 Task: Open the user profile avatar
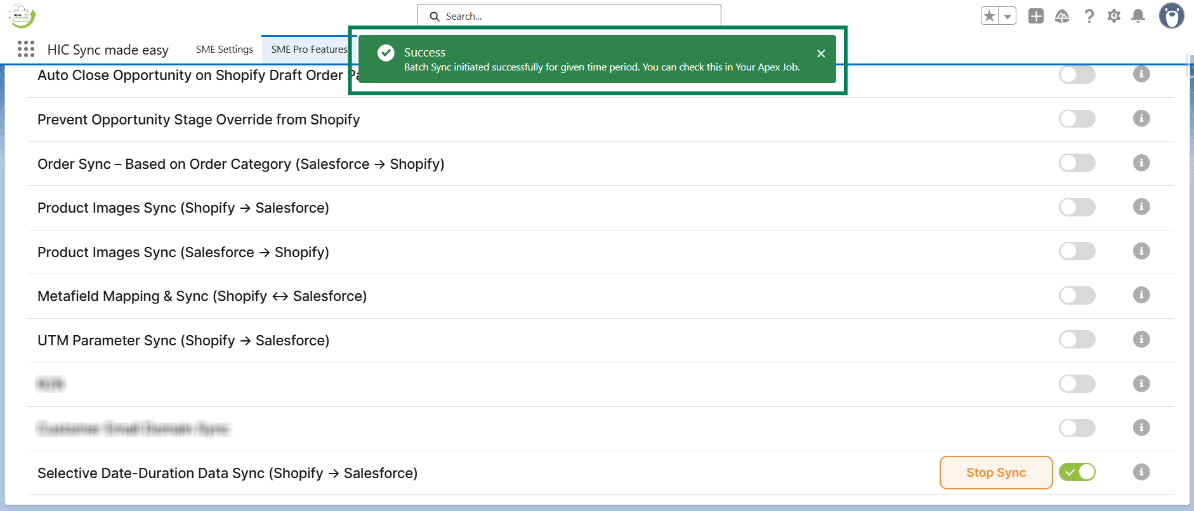click(1171, 16)
